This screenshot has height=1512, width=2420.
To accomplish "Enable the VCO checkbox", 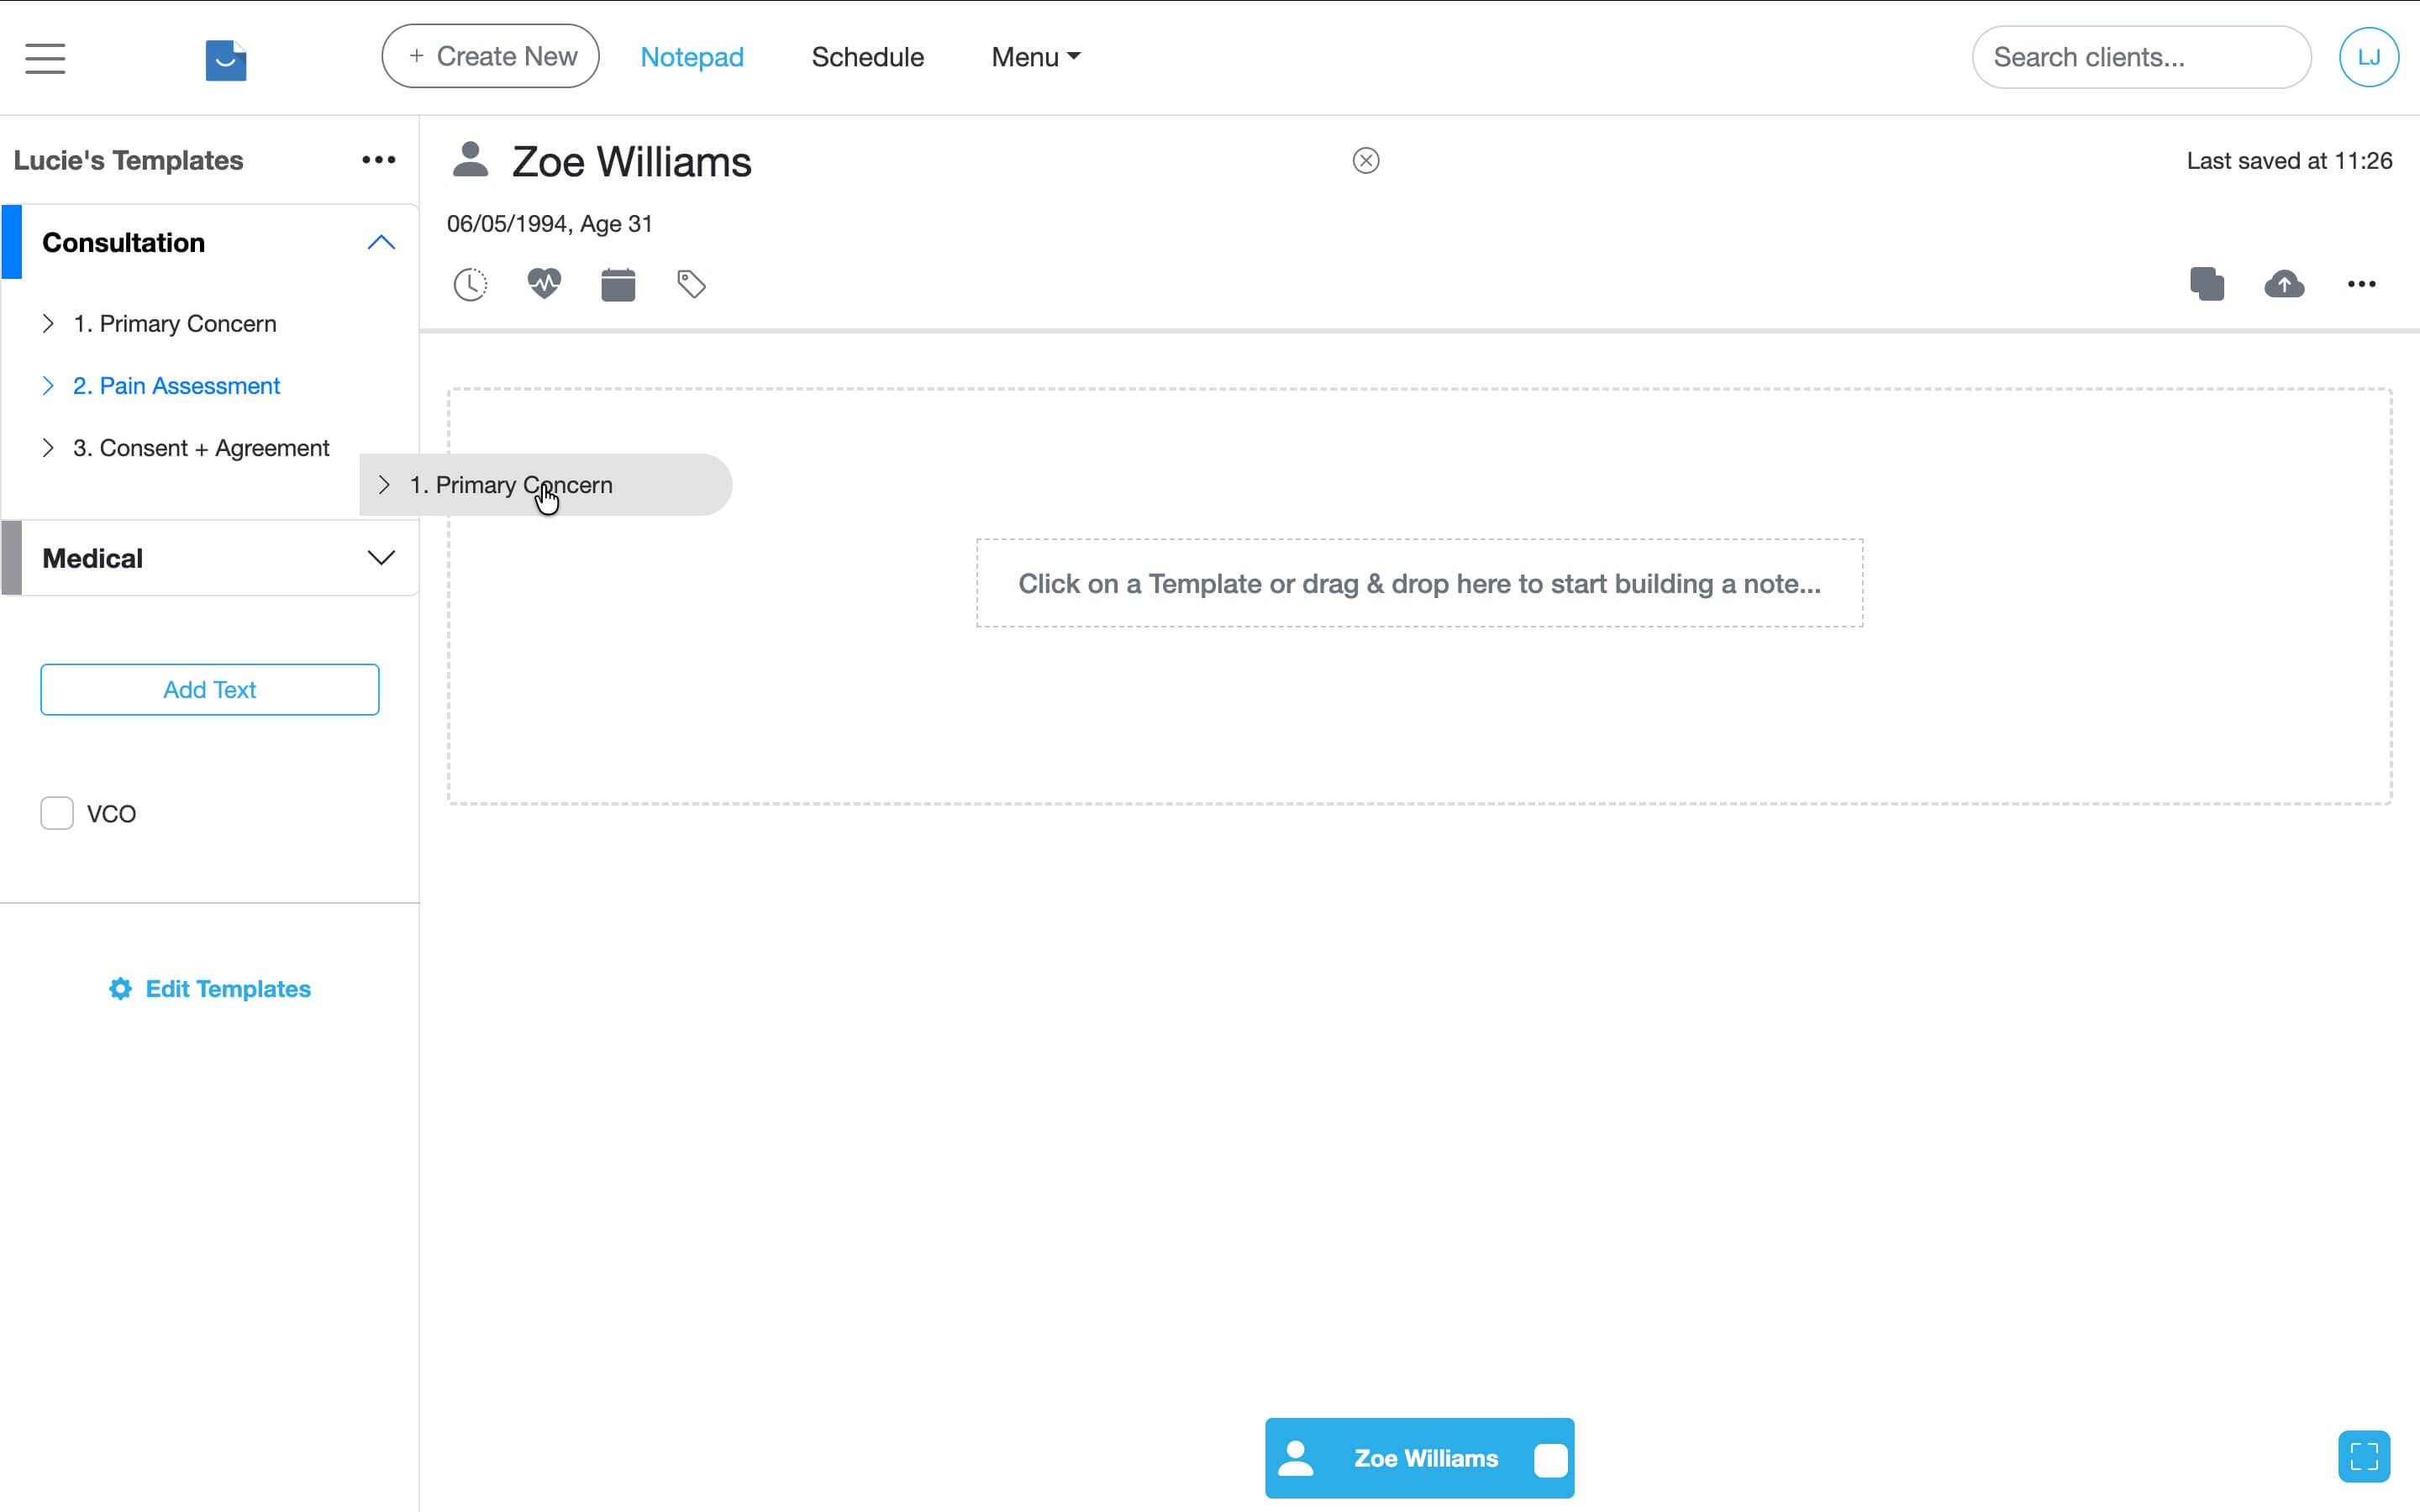I will [x=57, y=813].
